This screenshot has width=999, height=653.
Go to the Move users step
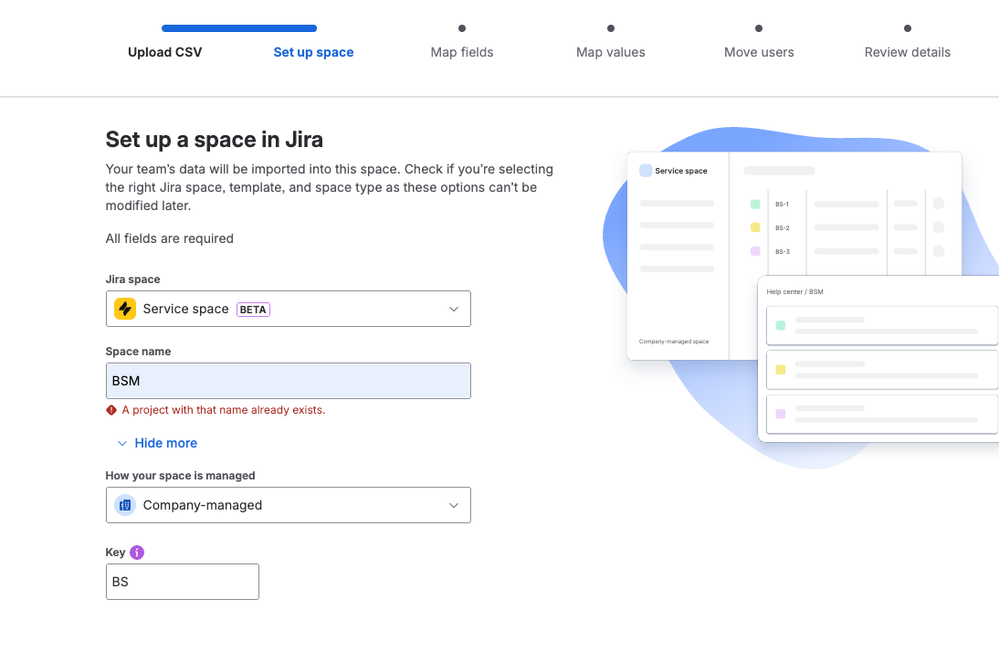[759, 52]
